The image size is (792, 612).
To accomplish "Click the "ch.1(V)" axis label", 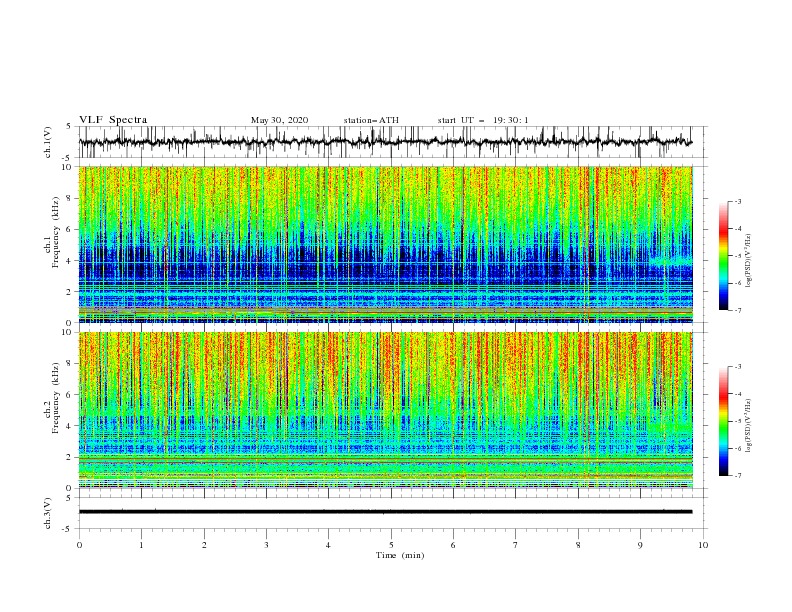I will pyautogui.click(x=48, y=142).
